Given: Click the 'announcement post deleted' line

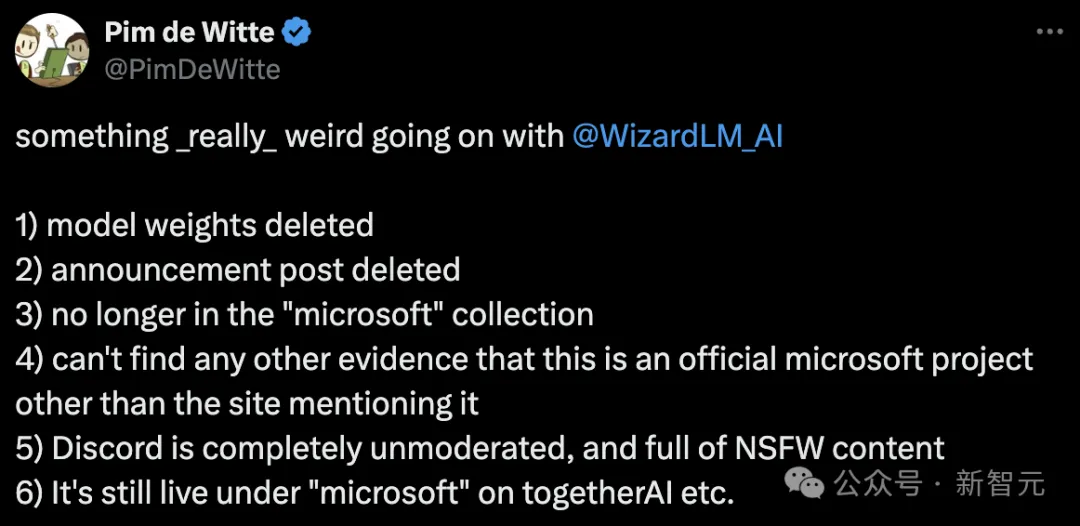Looking at the screenshot, I should coord(238,270).
